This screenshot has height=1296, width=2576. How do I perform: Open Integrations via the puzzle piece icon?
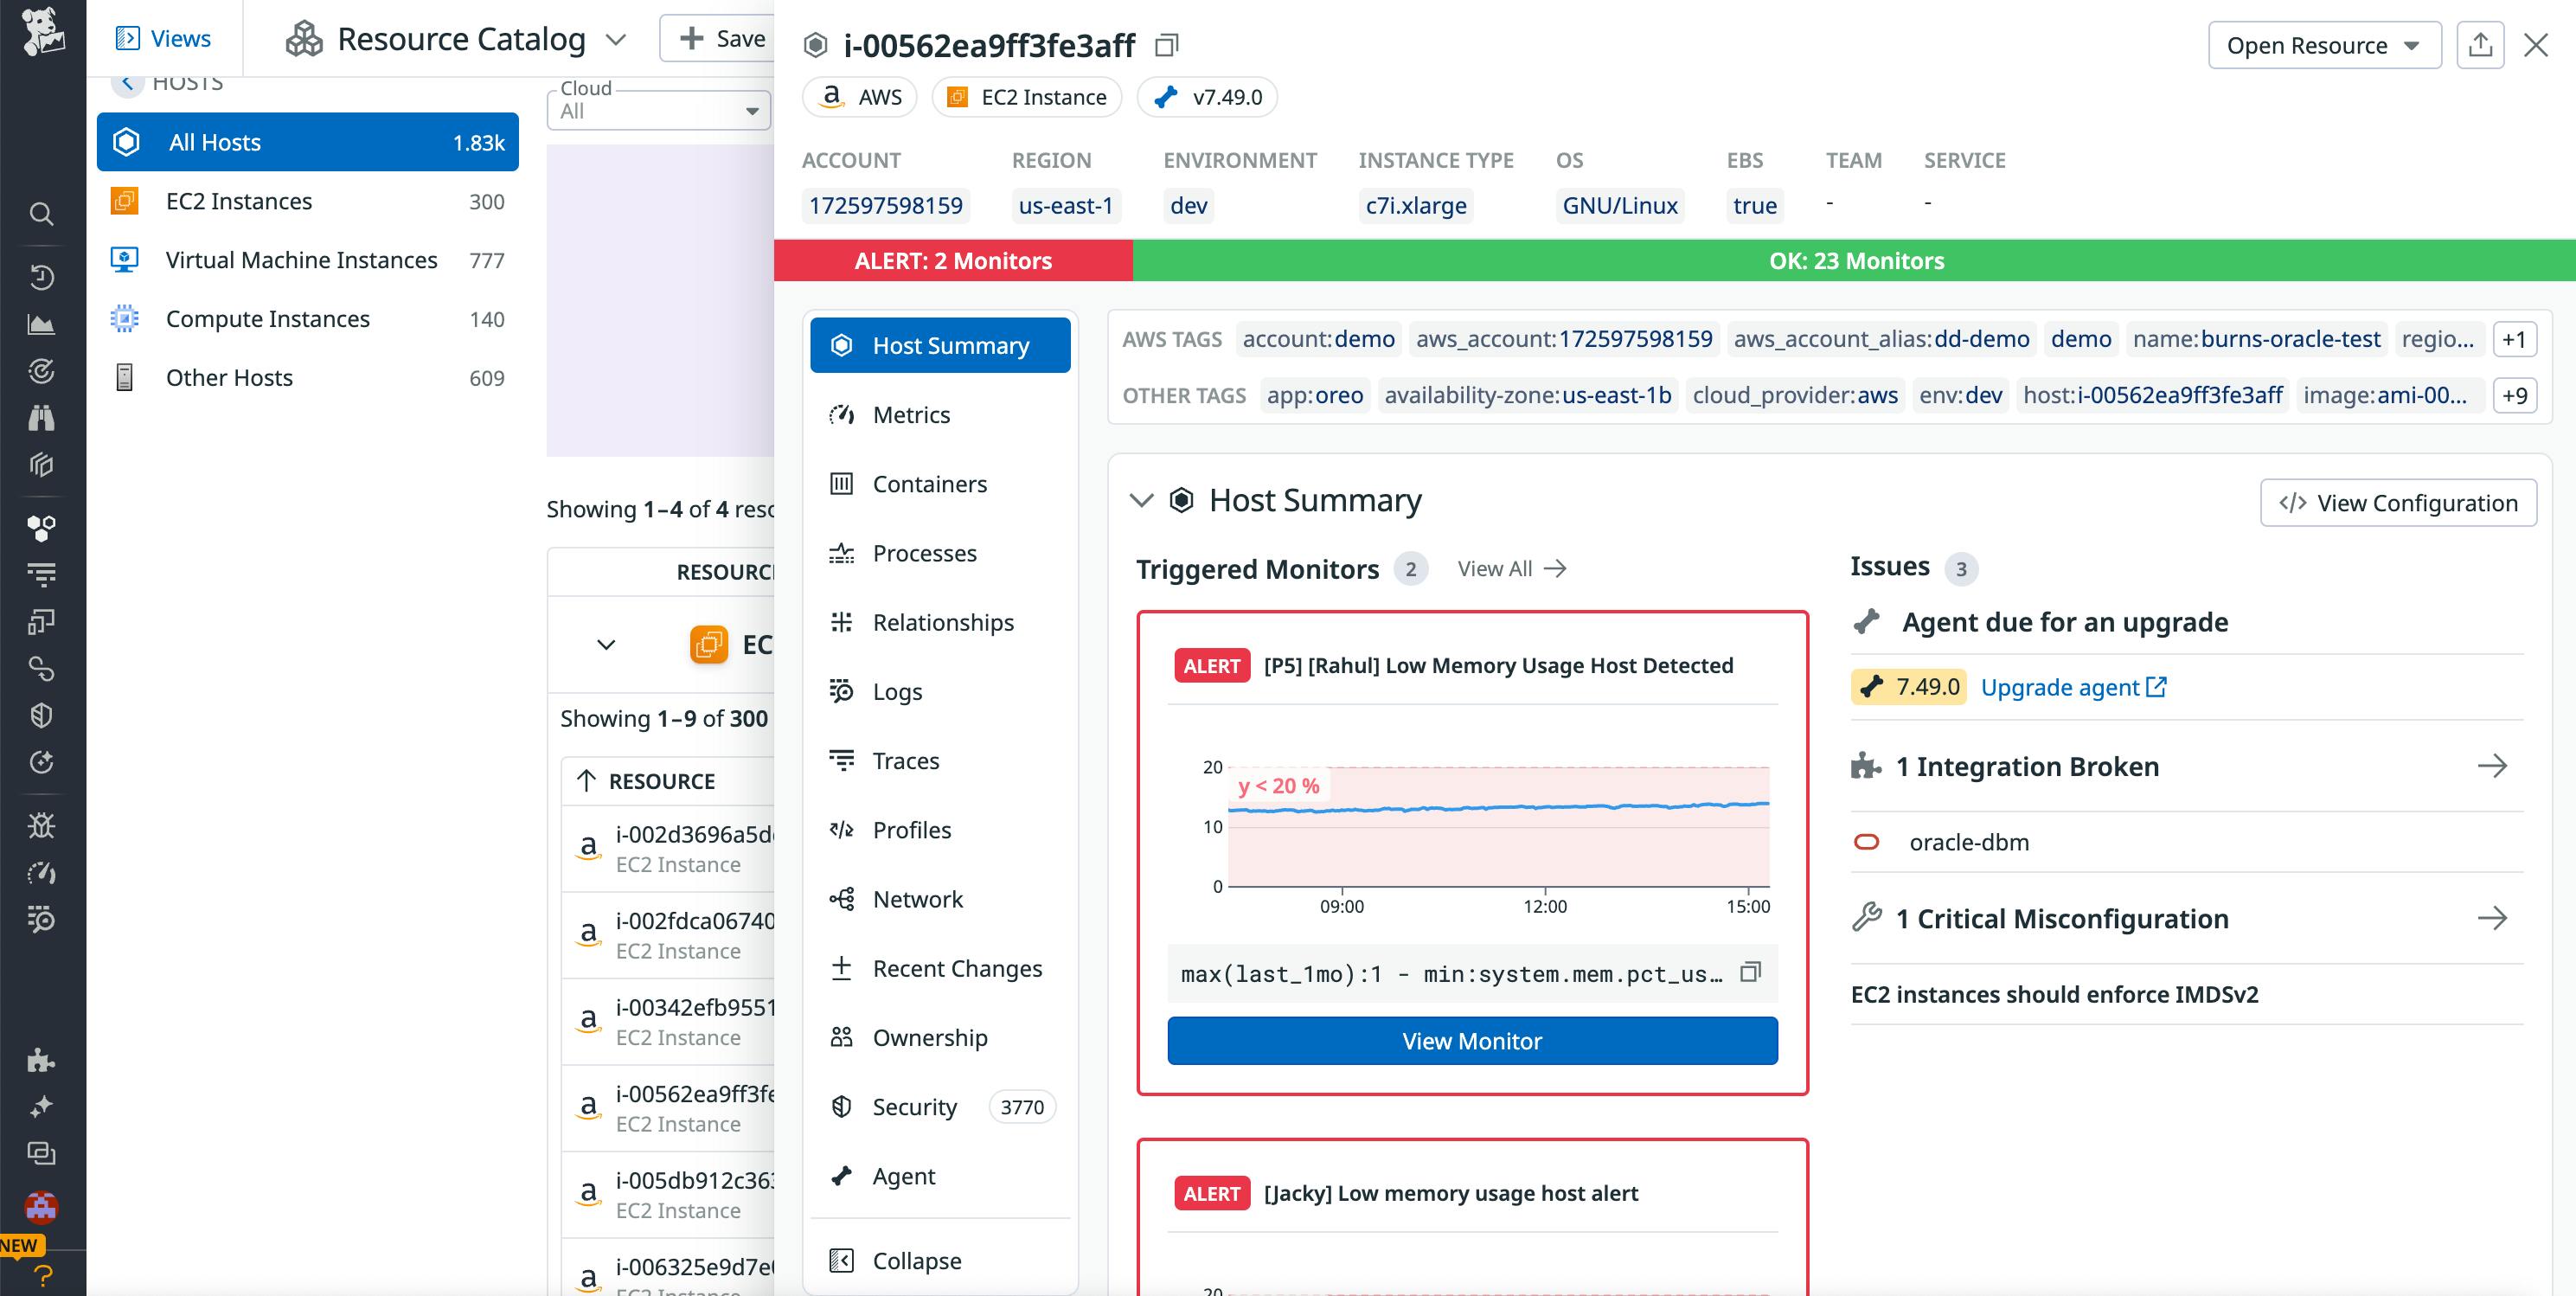[x=41, y=1061]
